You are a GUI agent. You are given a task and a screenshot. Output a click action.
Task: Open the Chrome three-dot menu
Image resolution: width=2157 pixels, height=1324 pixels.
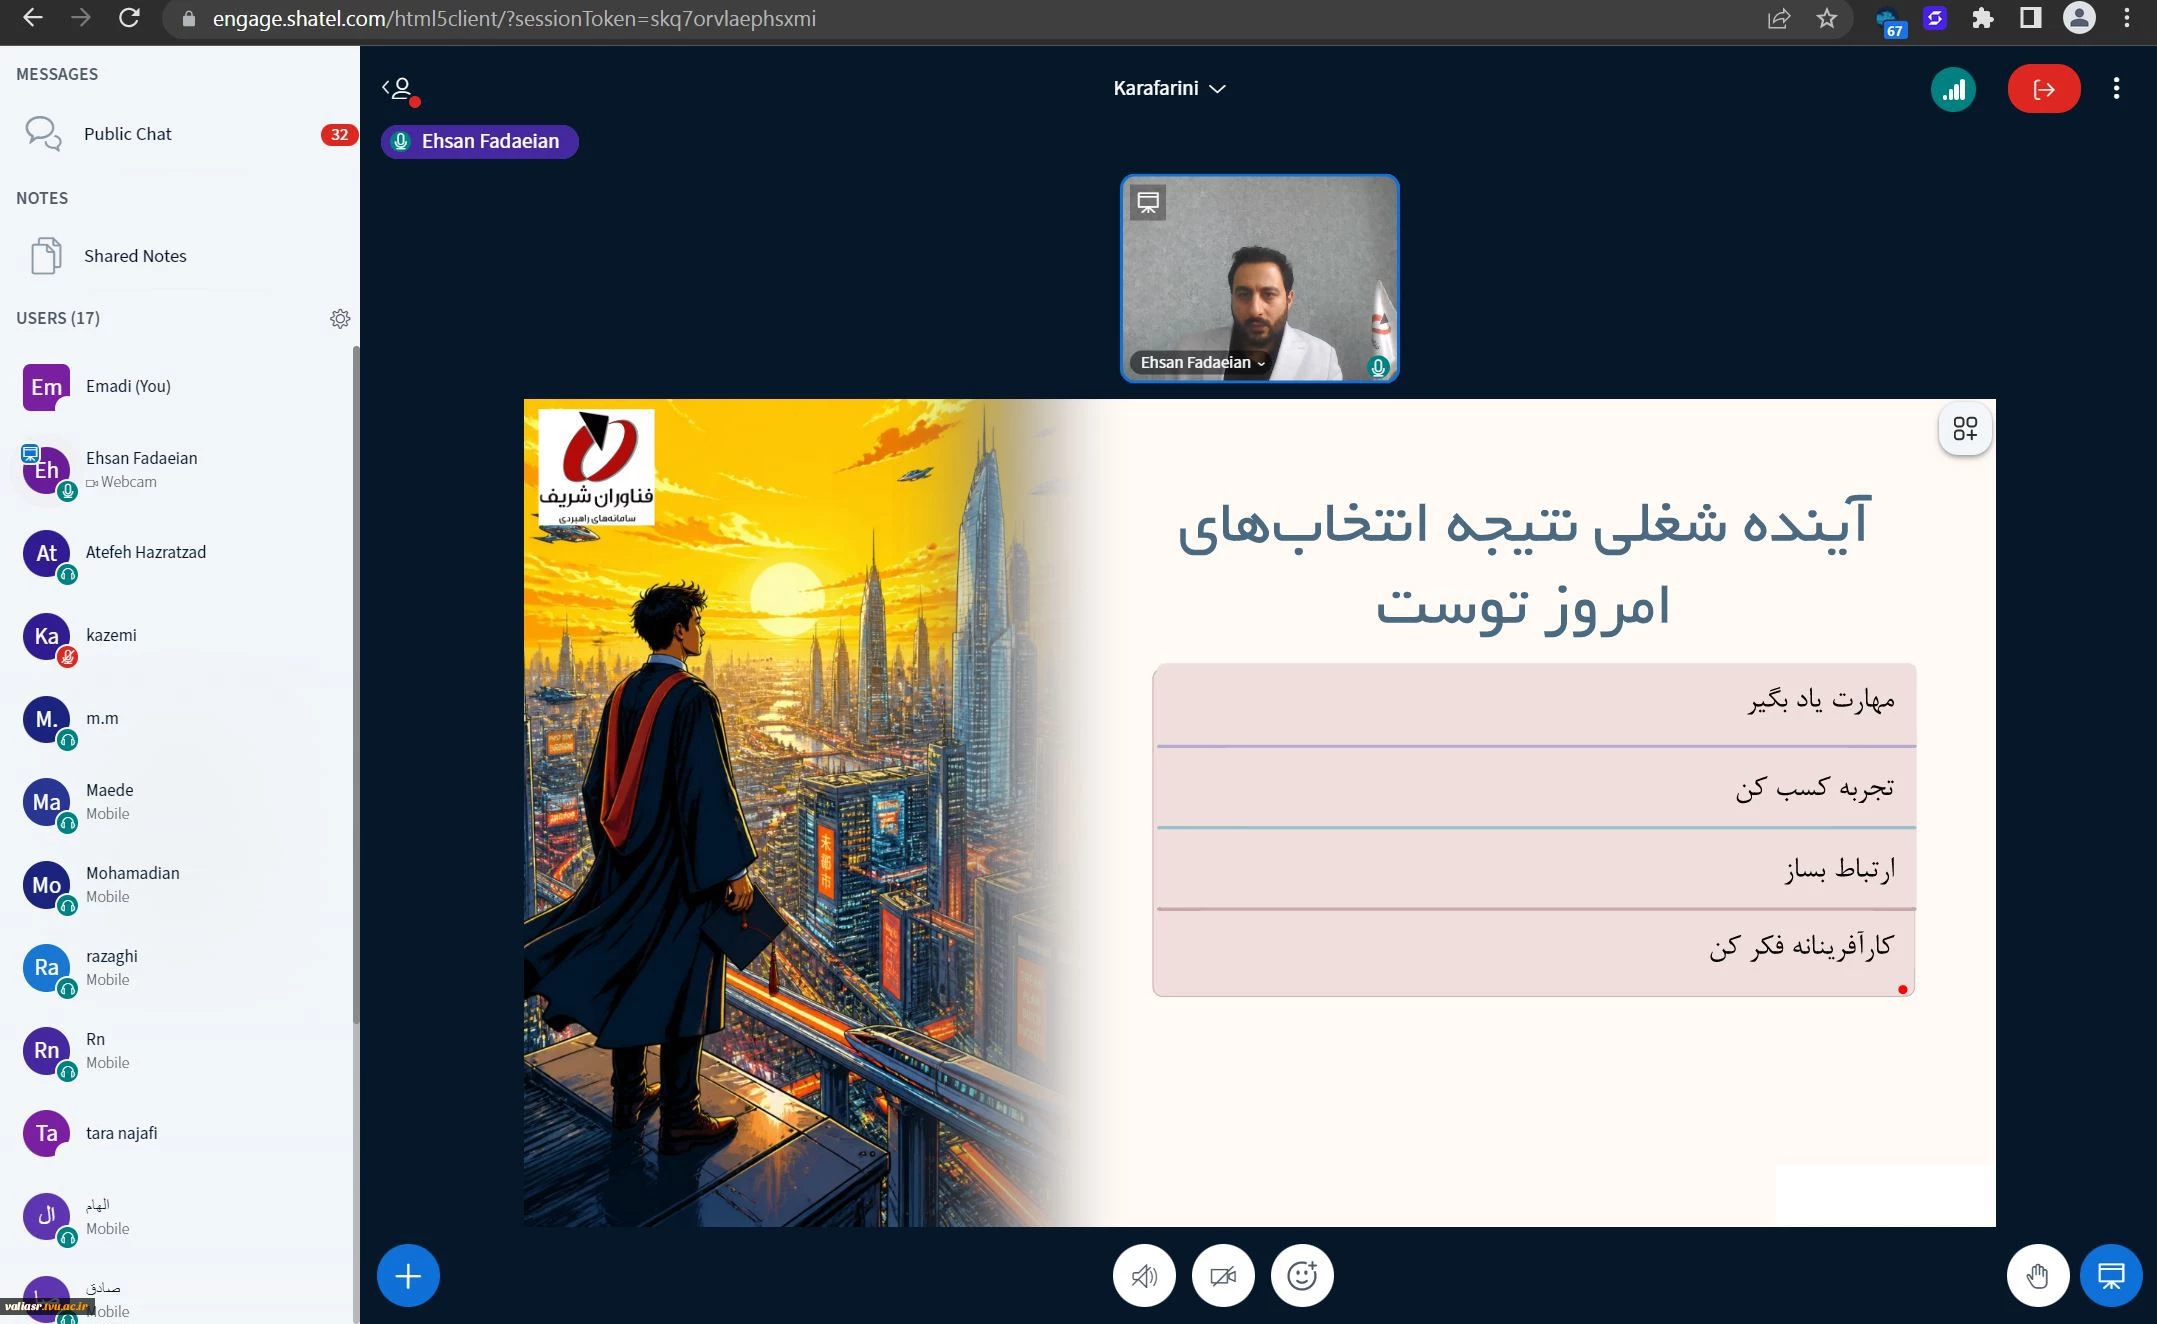coord(2127,19)
